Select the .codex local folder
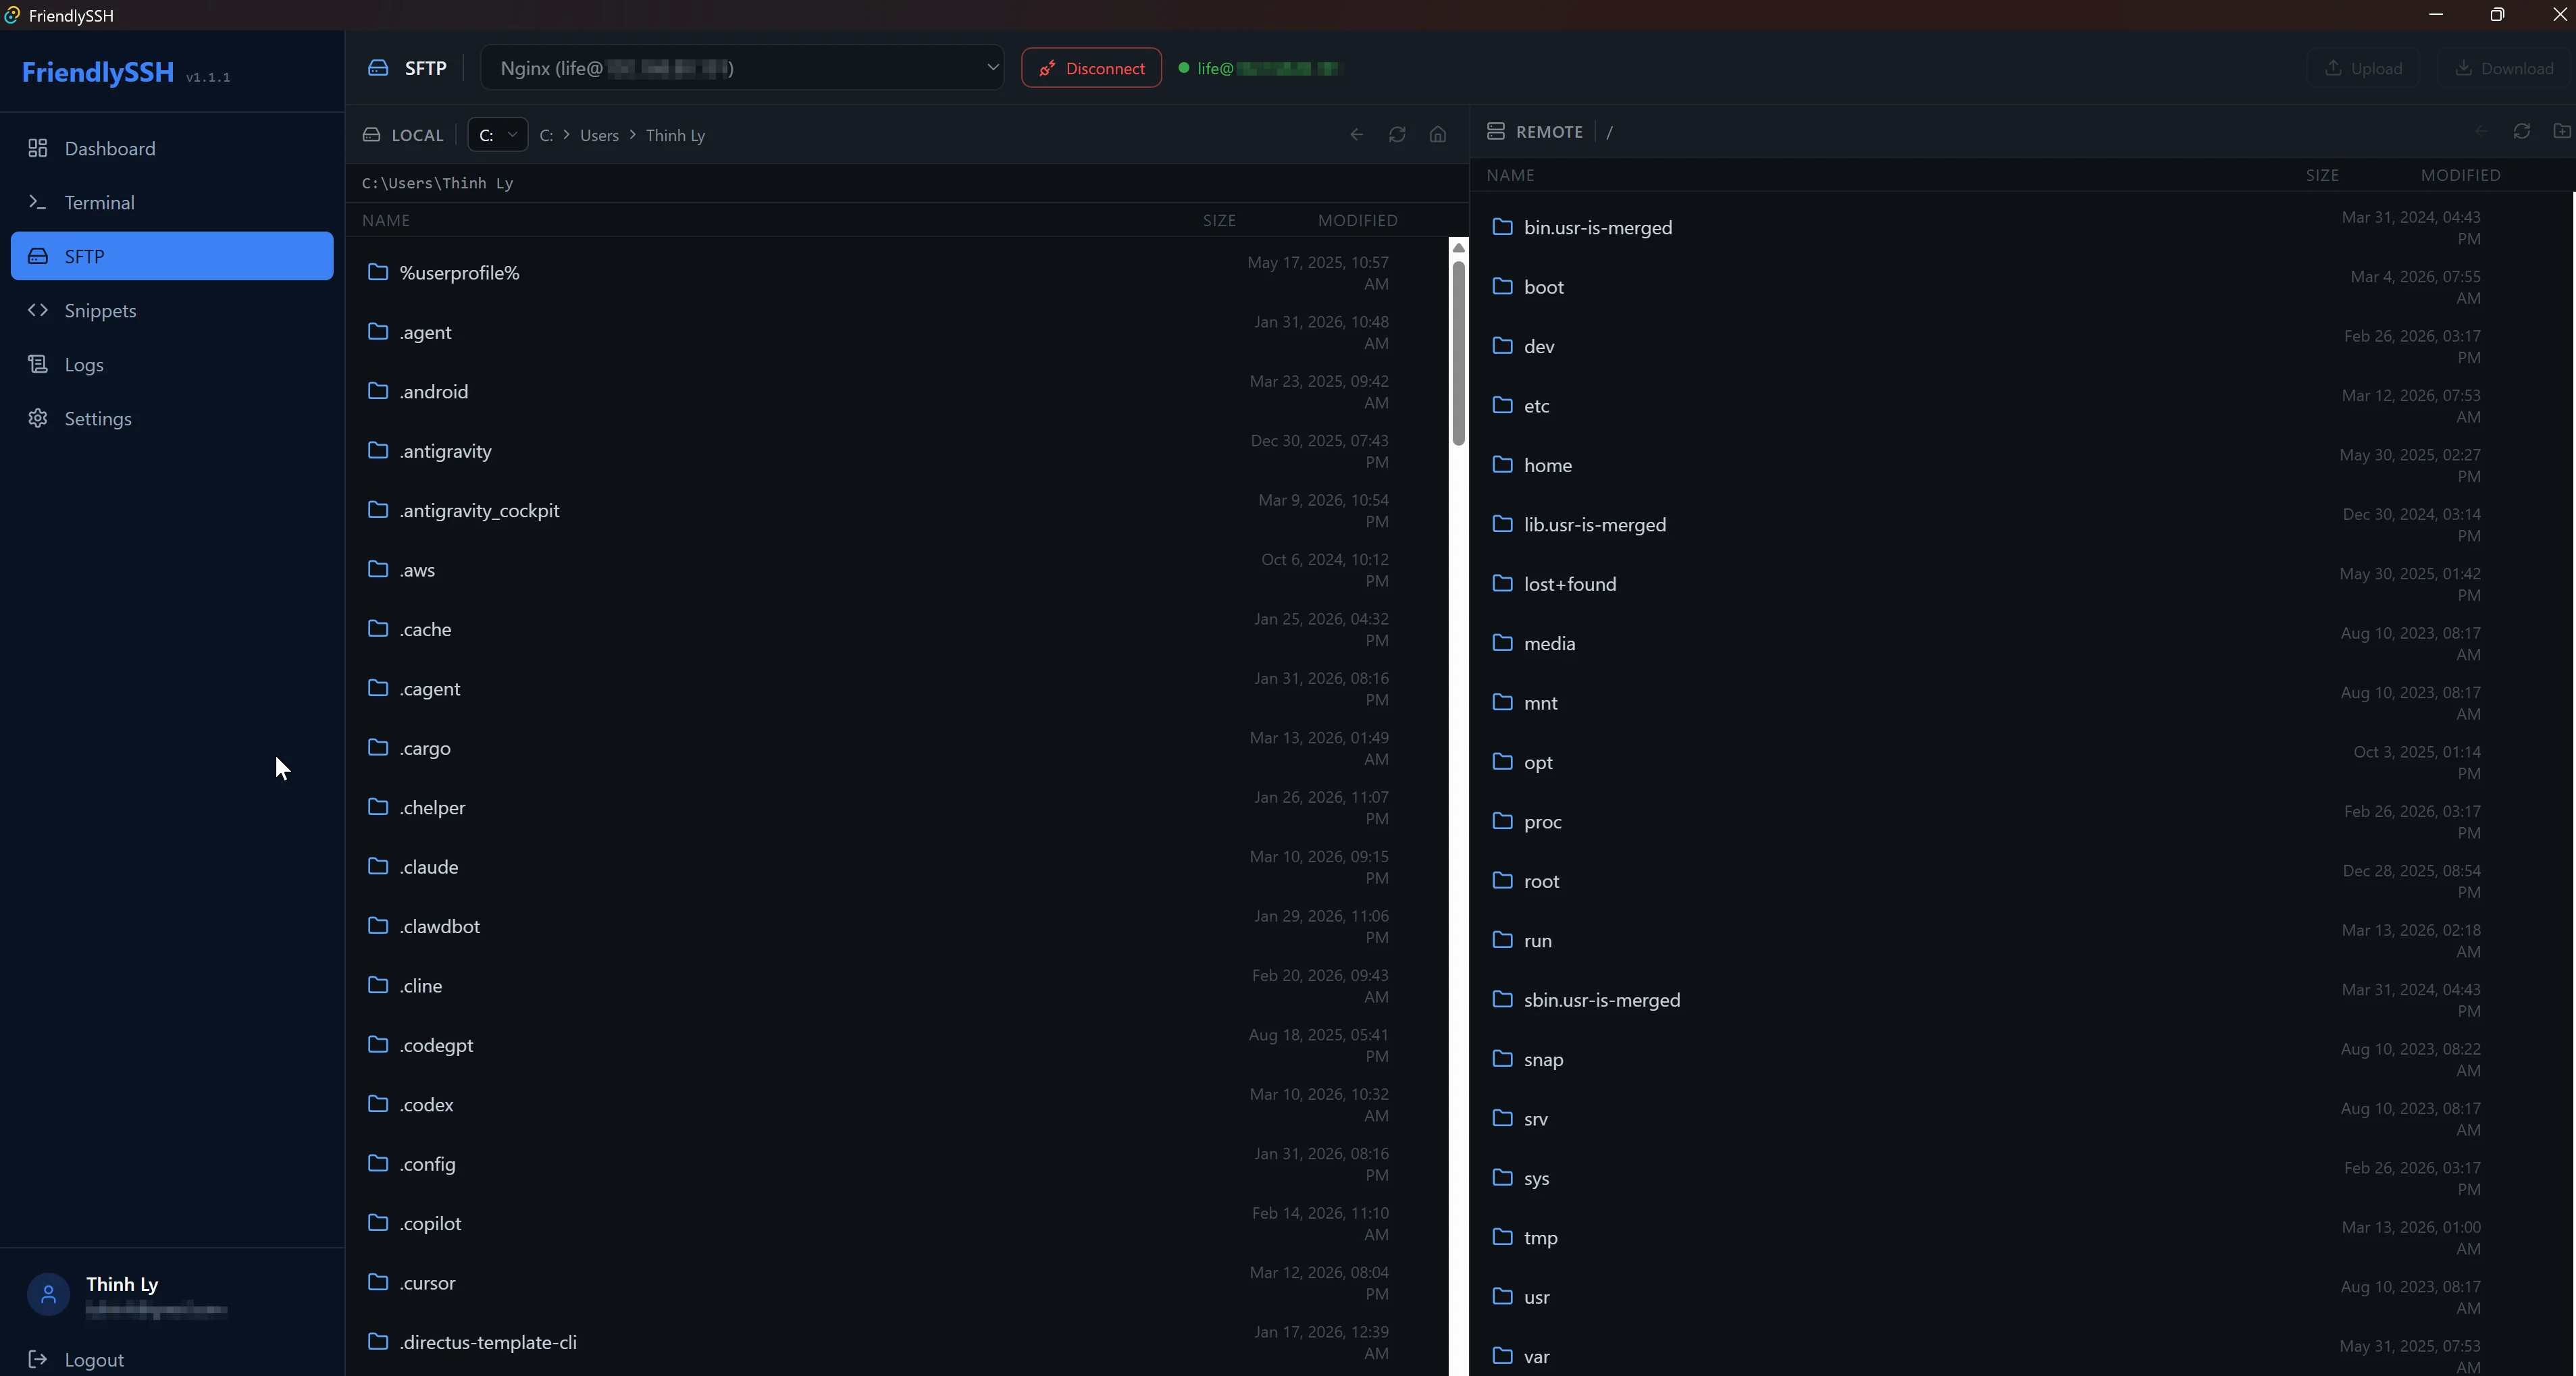The image size is (2576, 1376). click(897, 1104)
